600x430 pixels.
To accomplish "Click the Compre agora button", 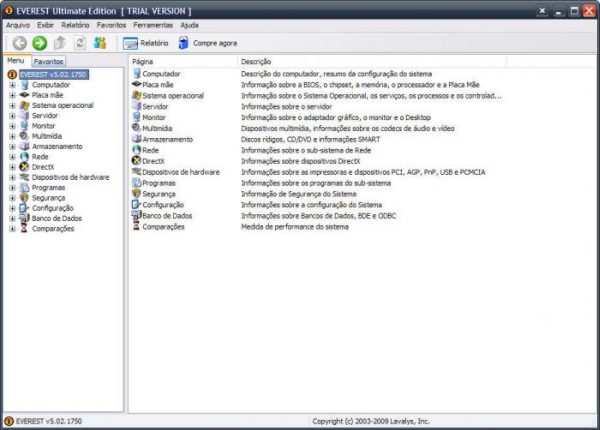I will (208, 43).
